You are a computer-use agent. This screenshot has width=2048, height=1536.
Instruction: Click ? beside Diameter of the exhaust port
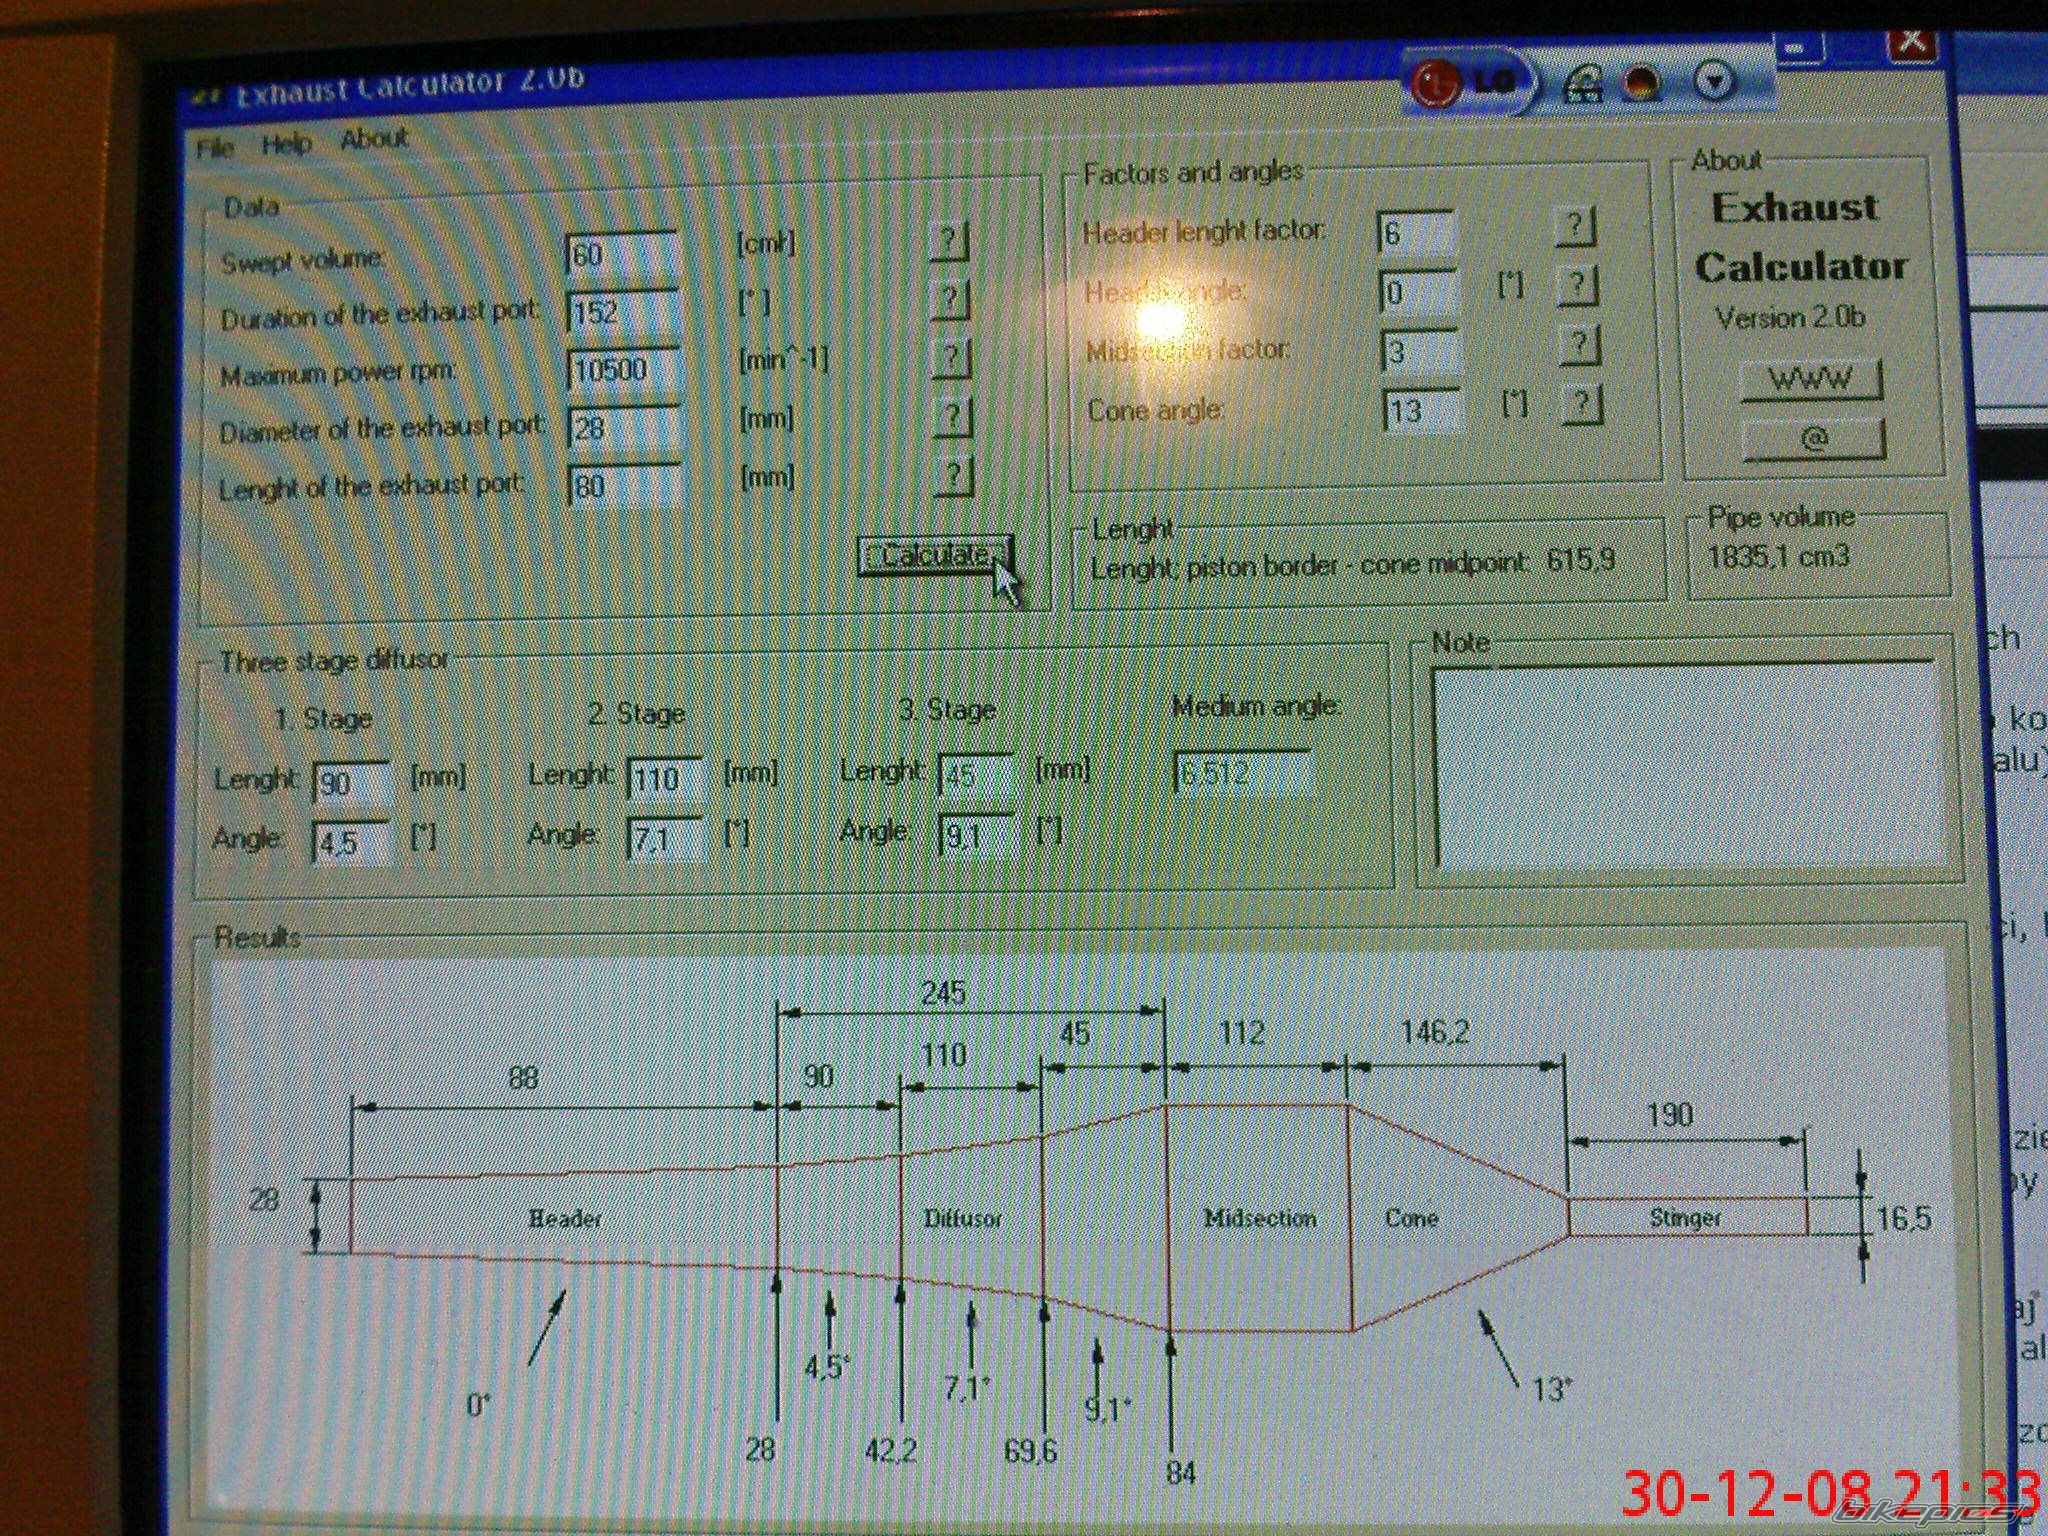tap(952, 417)
